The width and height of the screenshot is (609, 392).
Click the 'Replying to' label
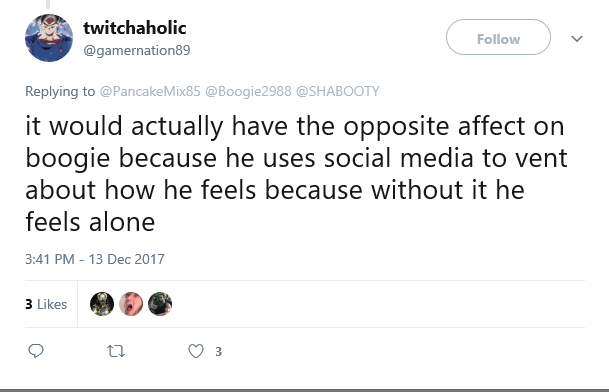click(x=60, y=92)
